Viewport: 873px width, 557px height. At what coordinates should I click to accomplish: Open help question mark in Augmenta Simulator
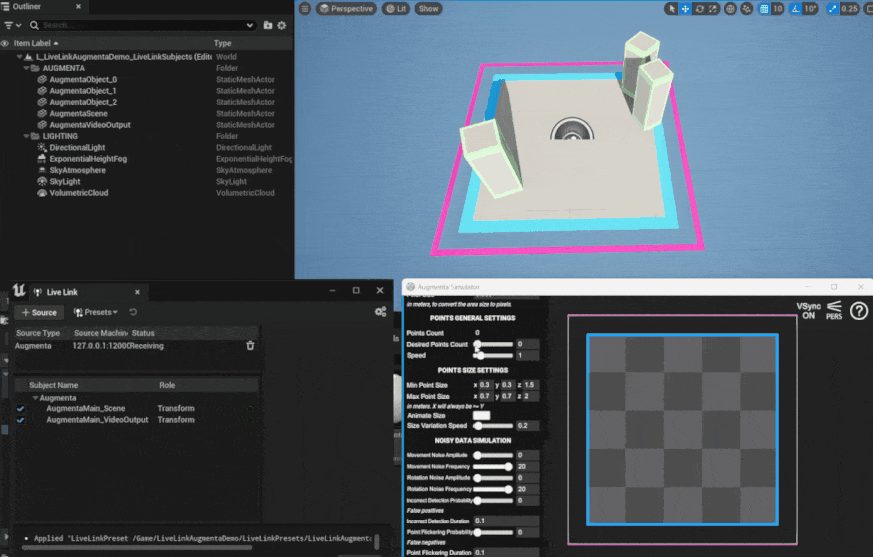(x=859, y=311)
